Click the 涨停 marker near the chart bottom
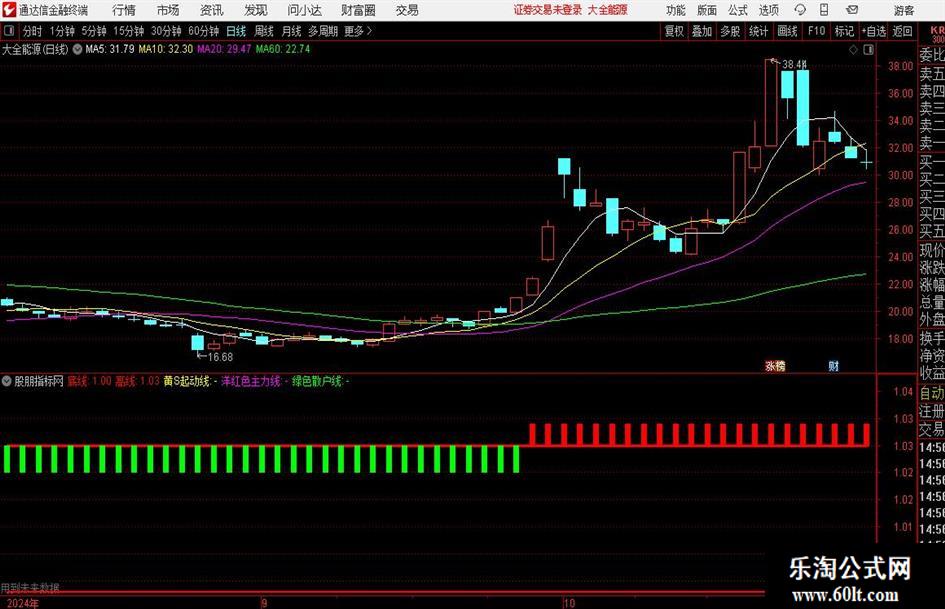 [x=775, y=366]
